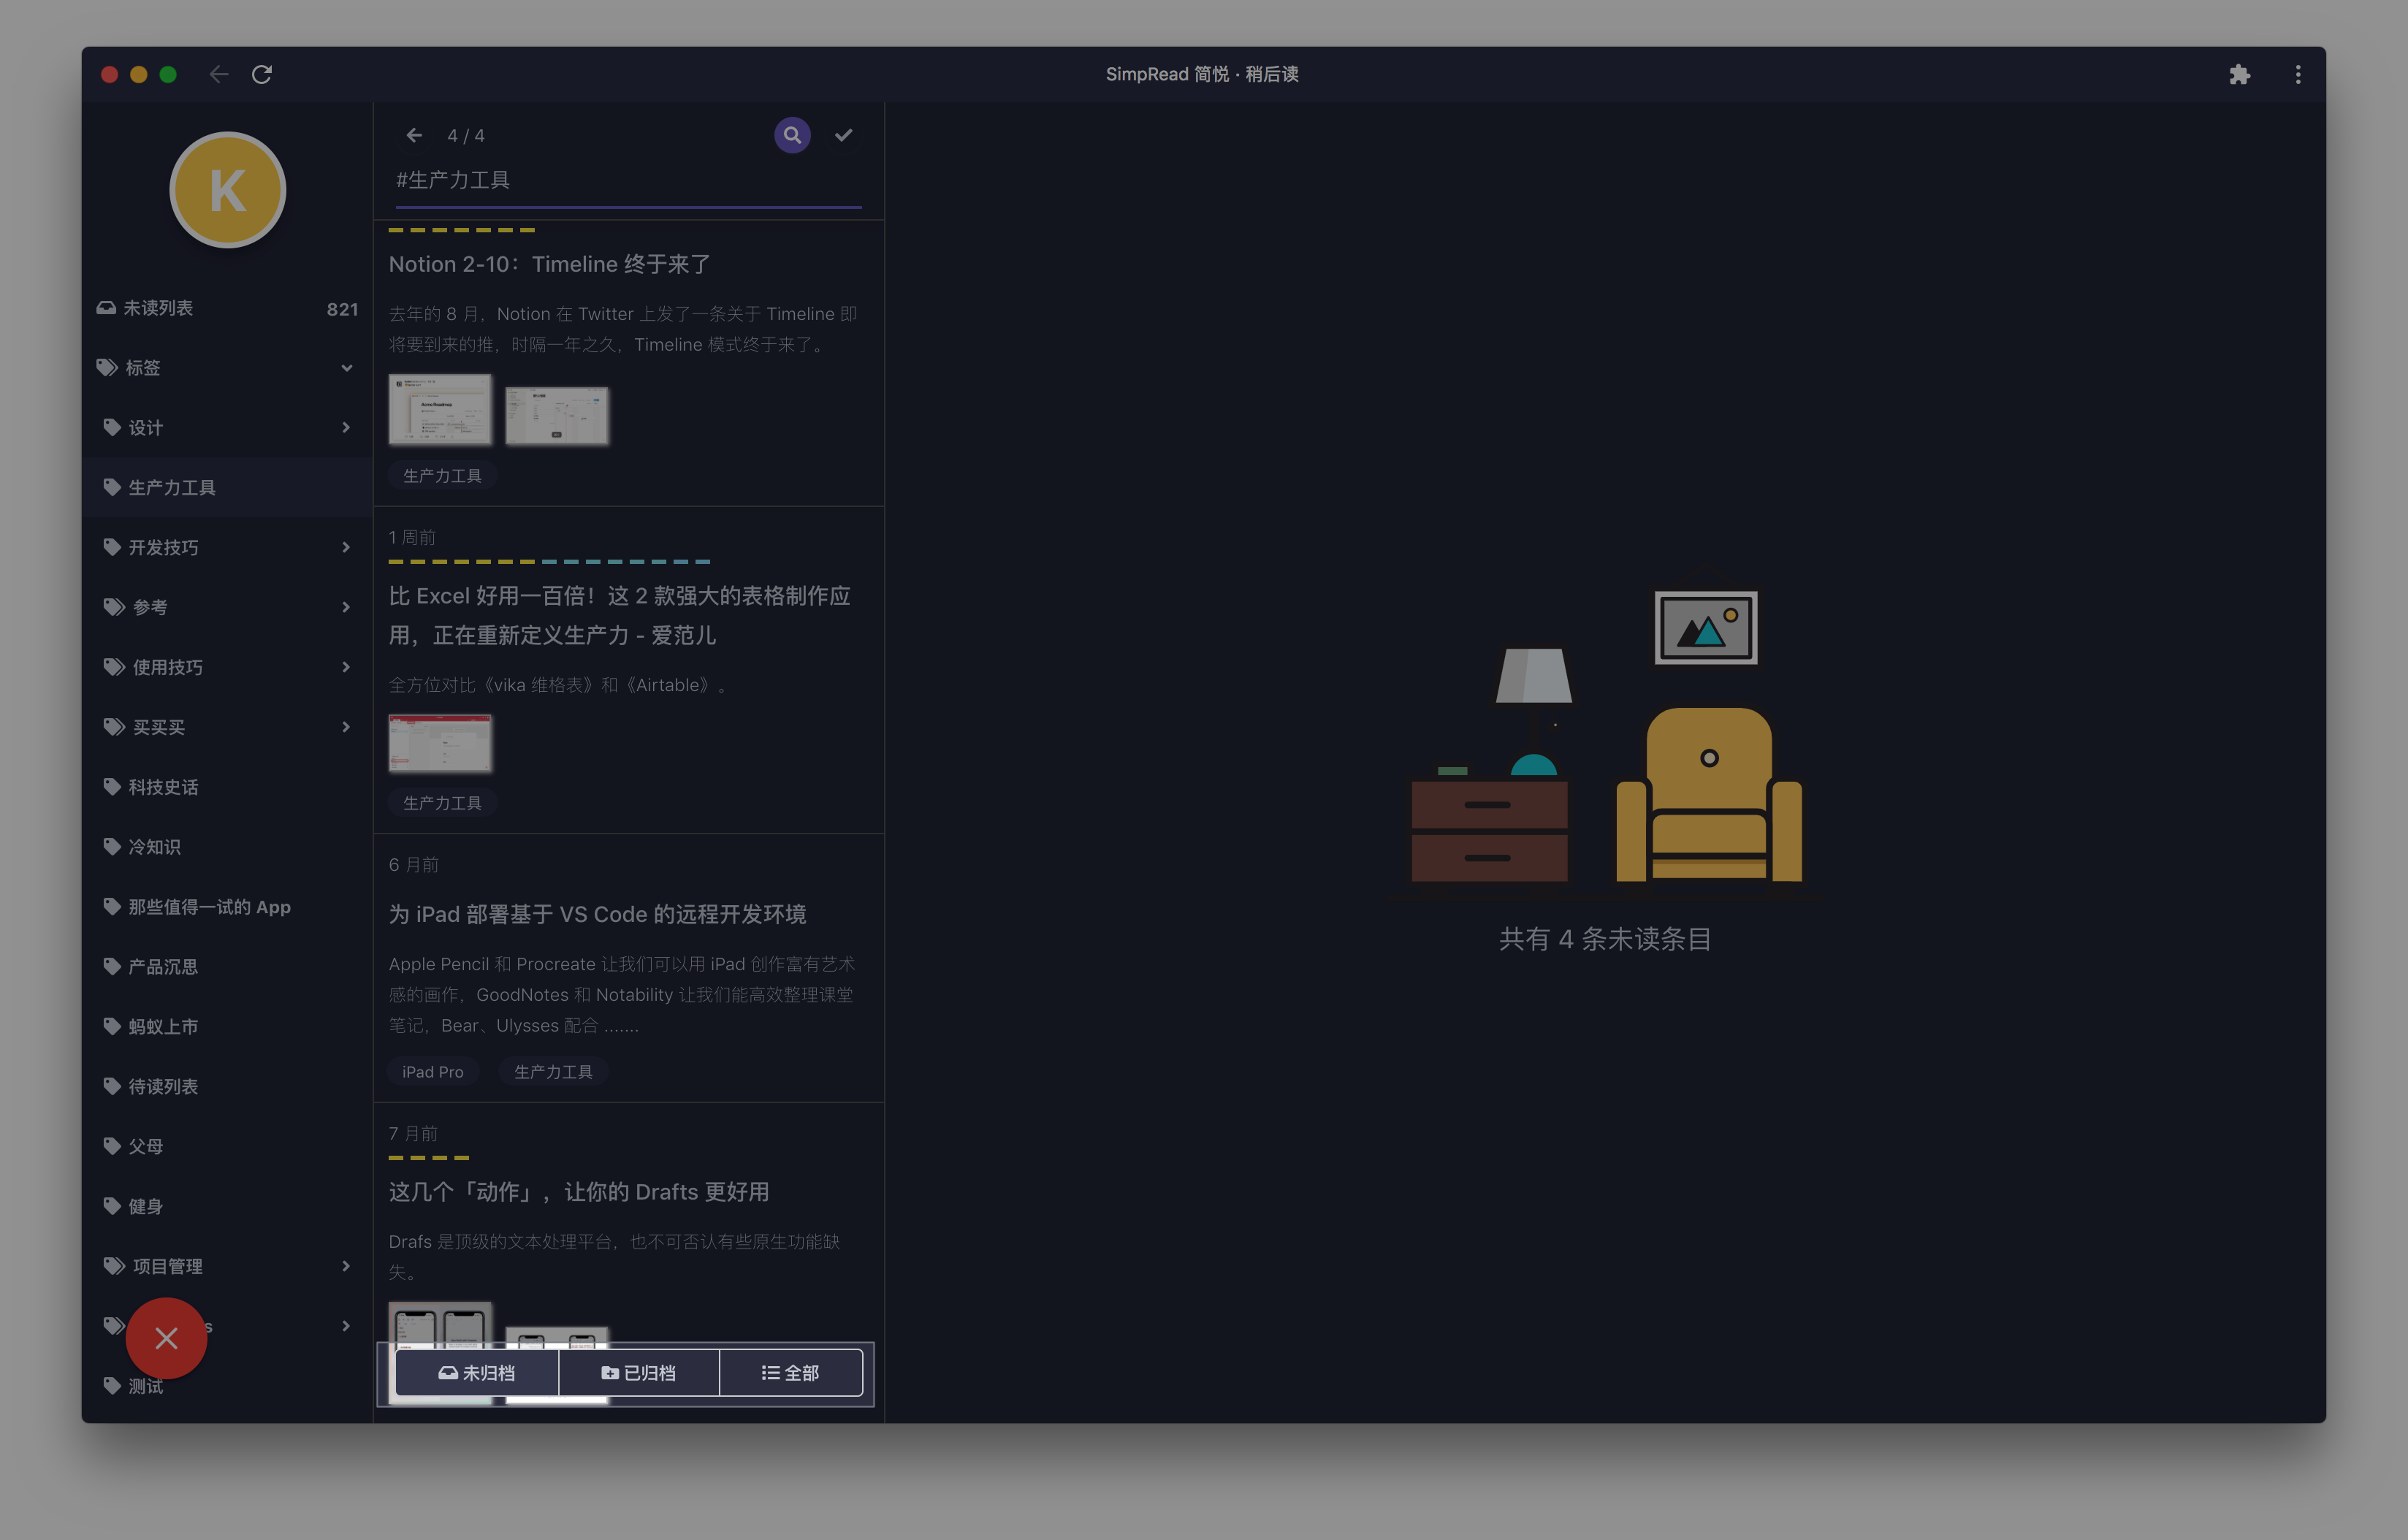Open the iPad VS Code article
This screenshot has height=1540, width=2408.
(x=597, y=914)
